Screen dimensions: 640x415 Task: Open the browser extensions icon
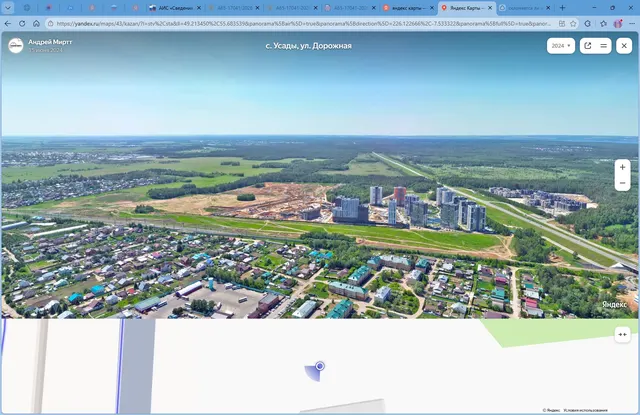[587, 24]
